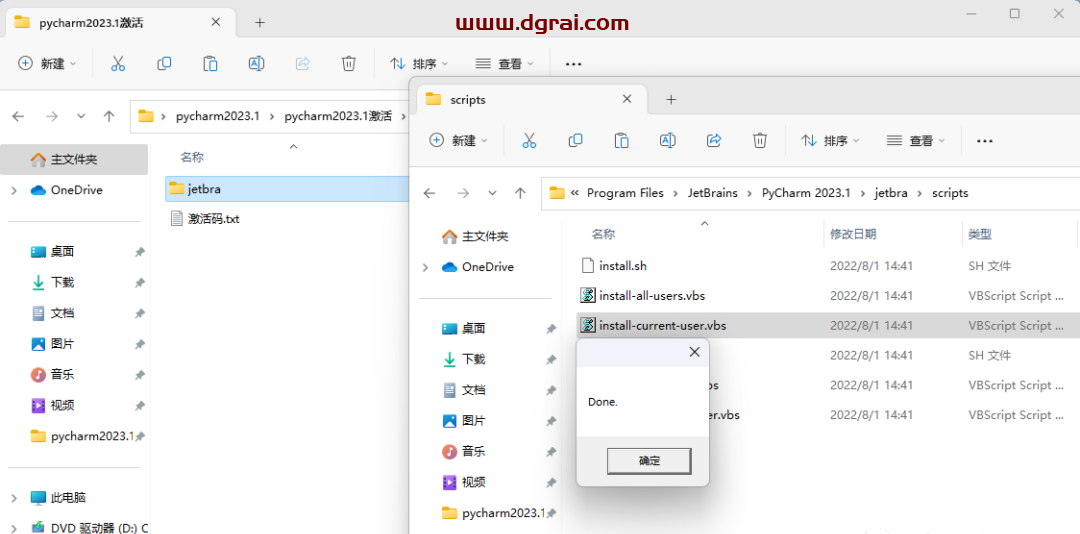Screen dimensions: 1080x534
Task: Close the scripts tab
Action: (627, 99)
